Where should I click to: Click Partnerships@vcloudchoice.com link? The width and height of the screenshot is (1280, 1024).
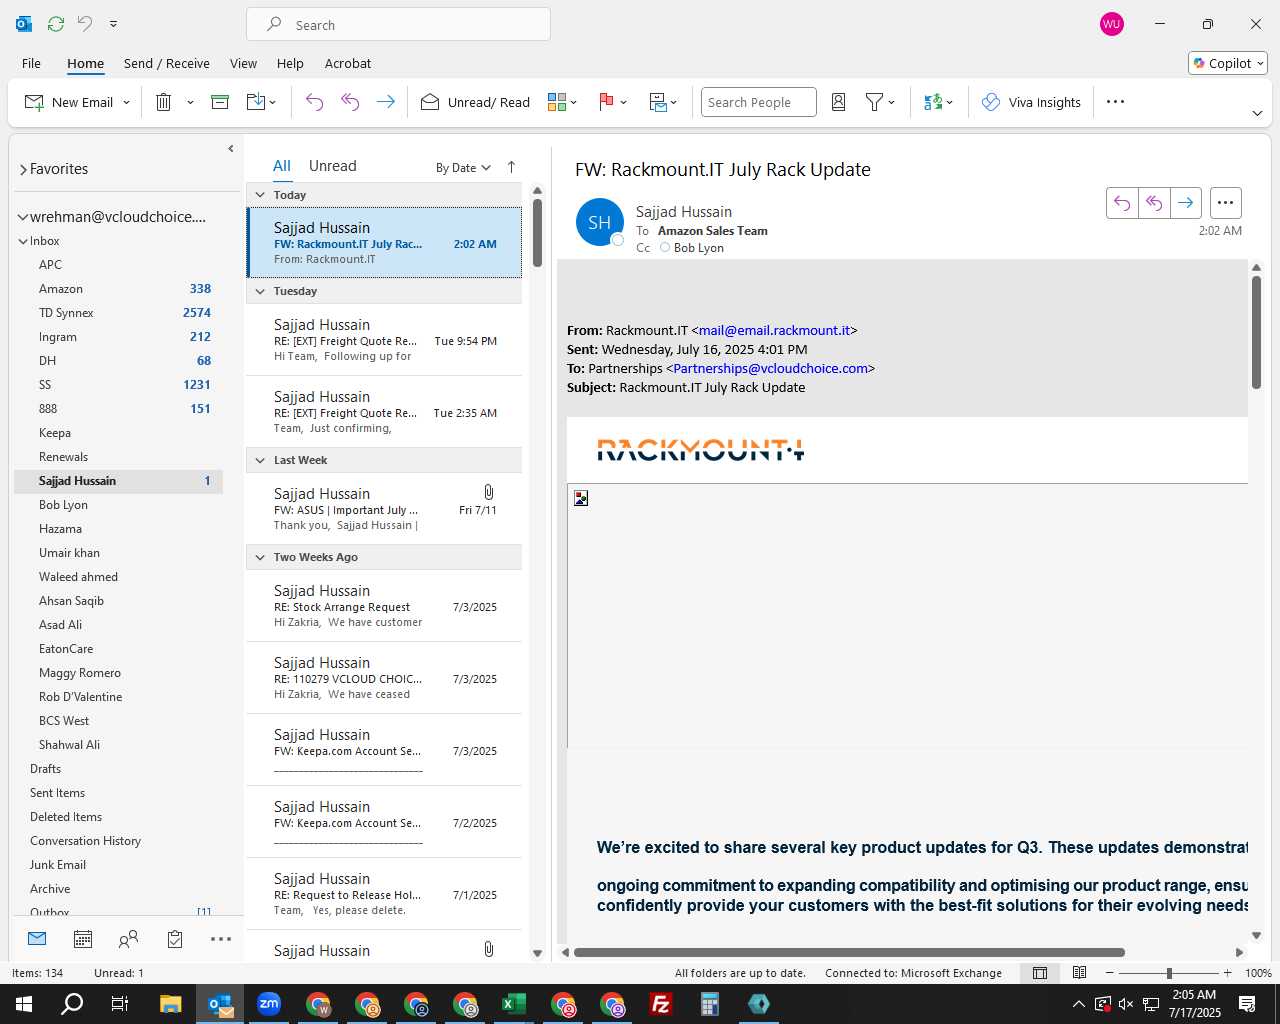tap(770, 368)
